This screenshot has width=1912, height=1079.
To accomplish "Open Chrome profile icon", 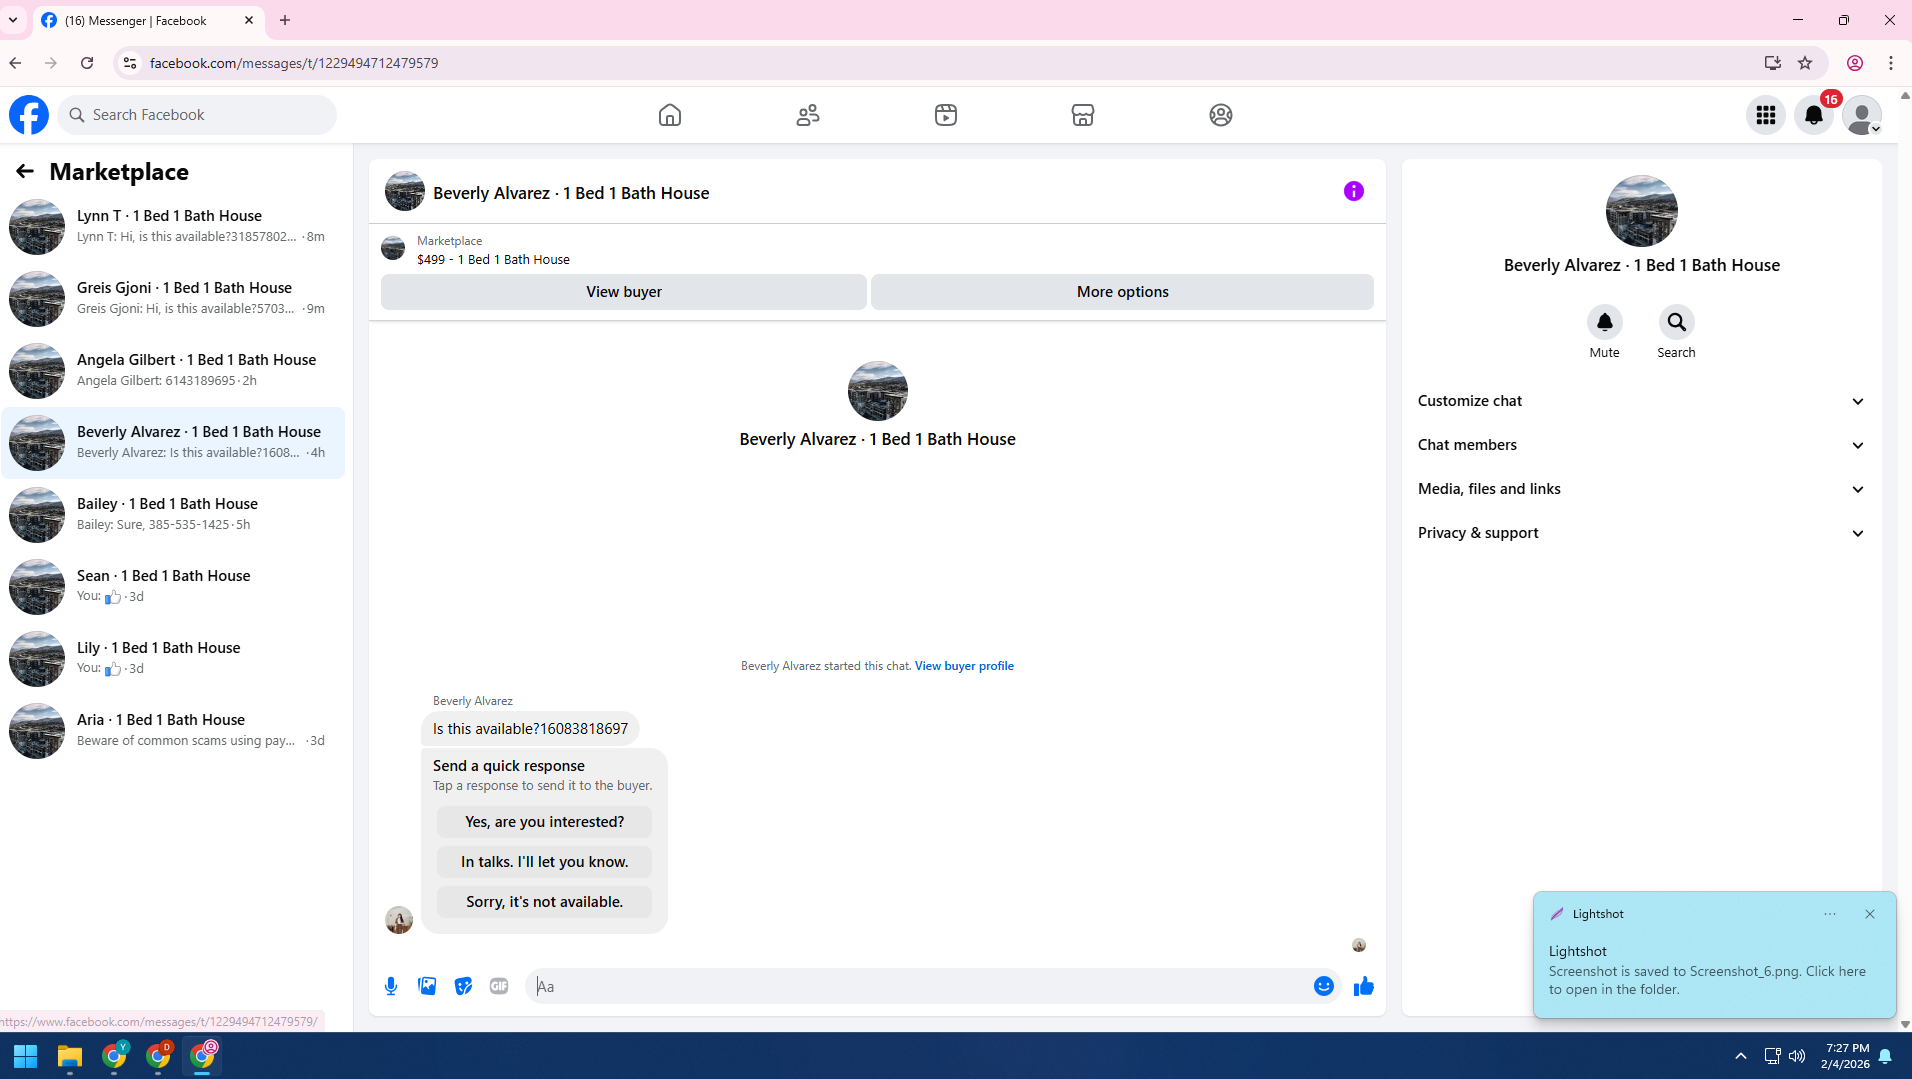I will (x=1855, y=63).
